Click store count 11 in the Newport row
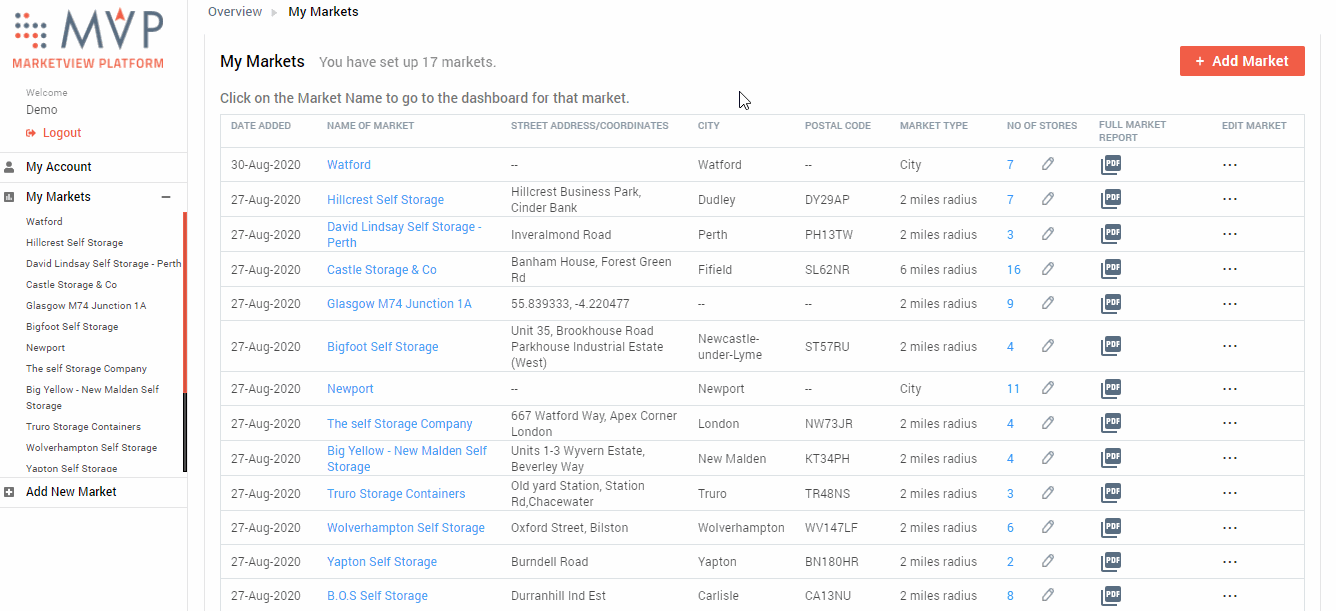Viewport: 1336px width, 611px height. coord(1014,389)
